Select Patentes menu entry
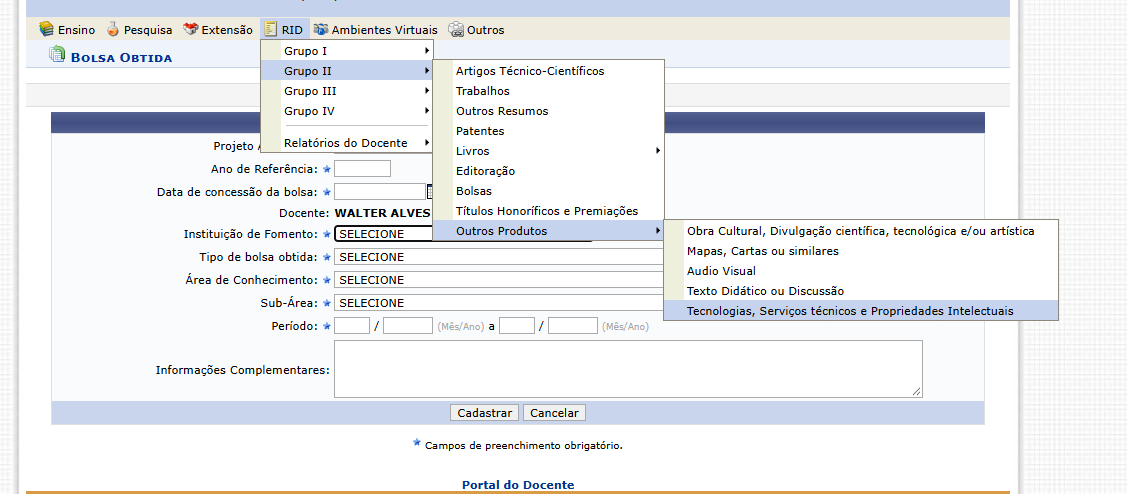 click(548, 131)
